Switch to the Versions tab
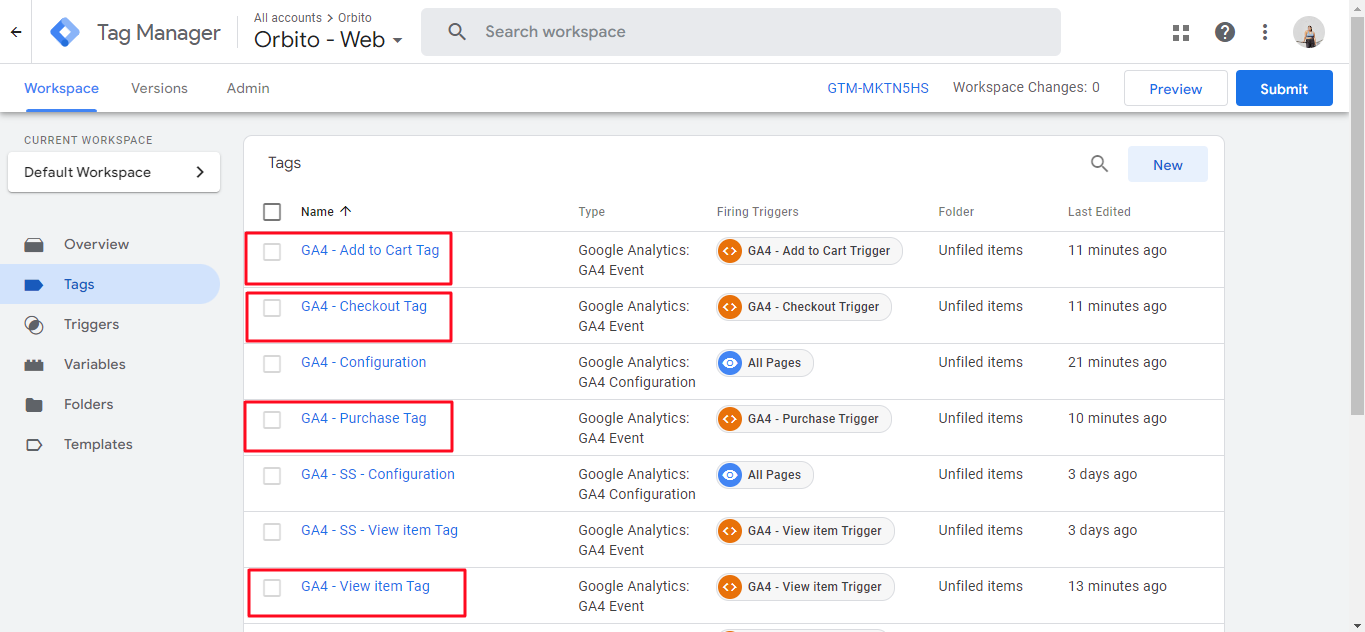The width and height of the screenshot is (1365, 632). 159,88
